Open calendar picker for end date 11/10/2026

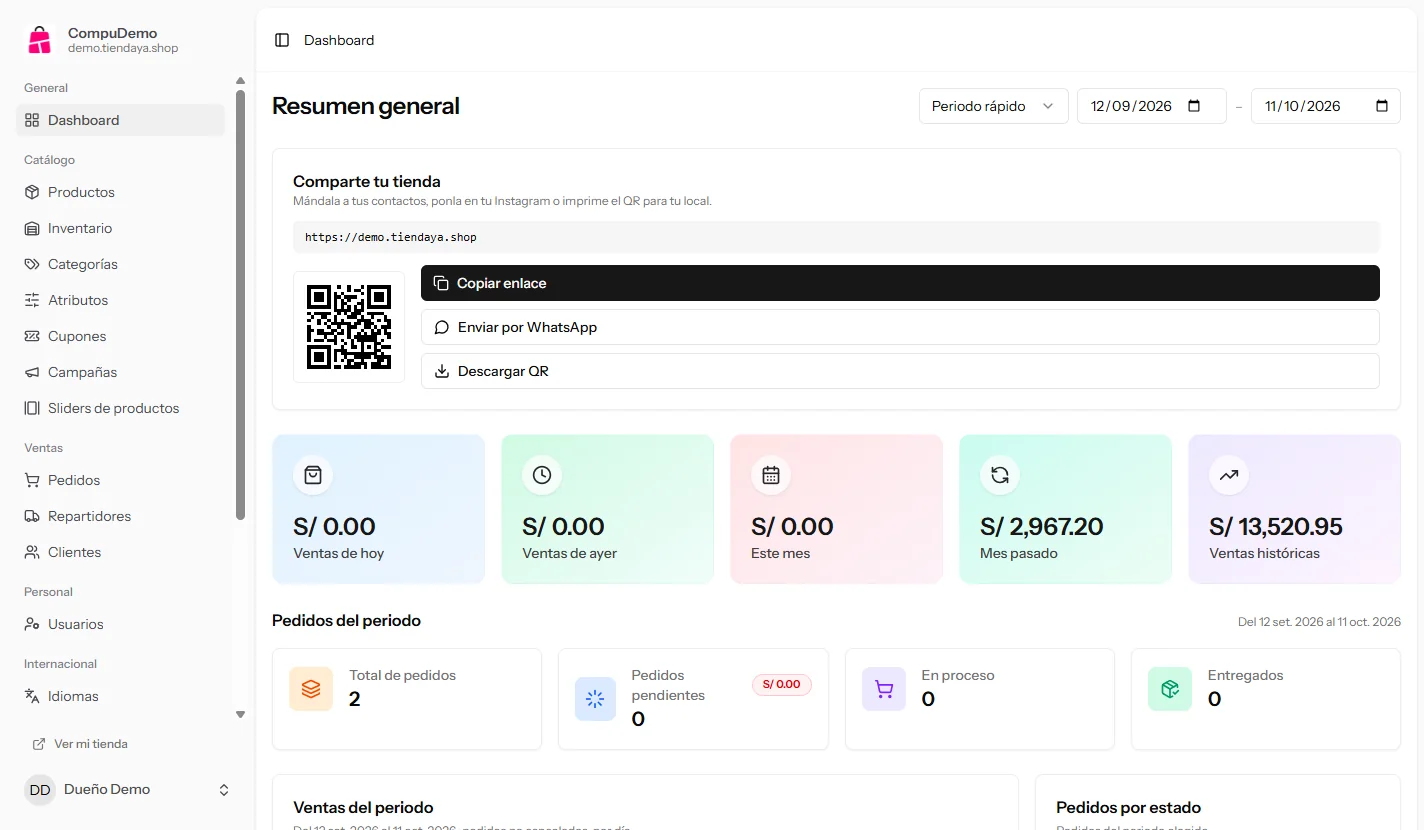click(1382, 106)
